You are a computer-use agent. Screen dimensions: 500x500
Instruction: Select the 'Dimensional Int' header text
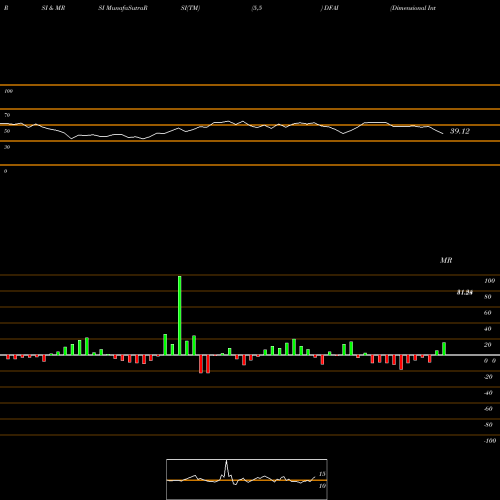click(413, 8)
